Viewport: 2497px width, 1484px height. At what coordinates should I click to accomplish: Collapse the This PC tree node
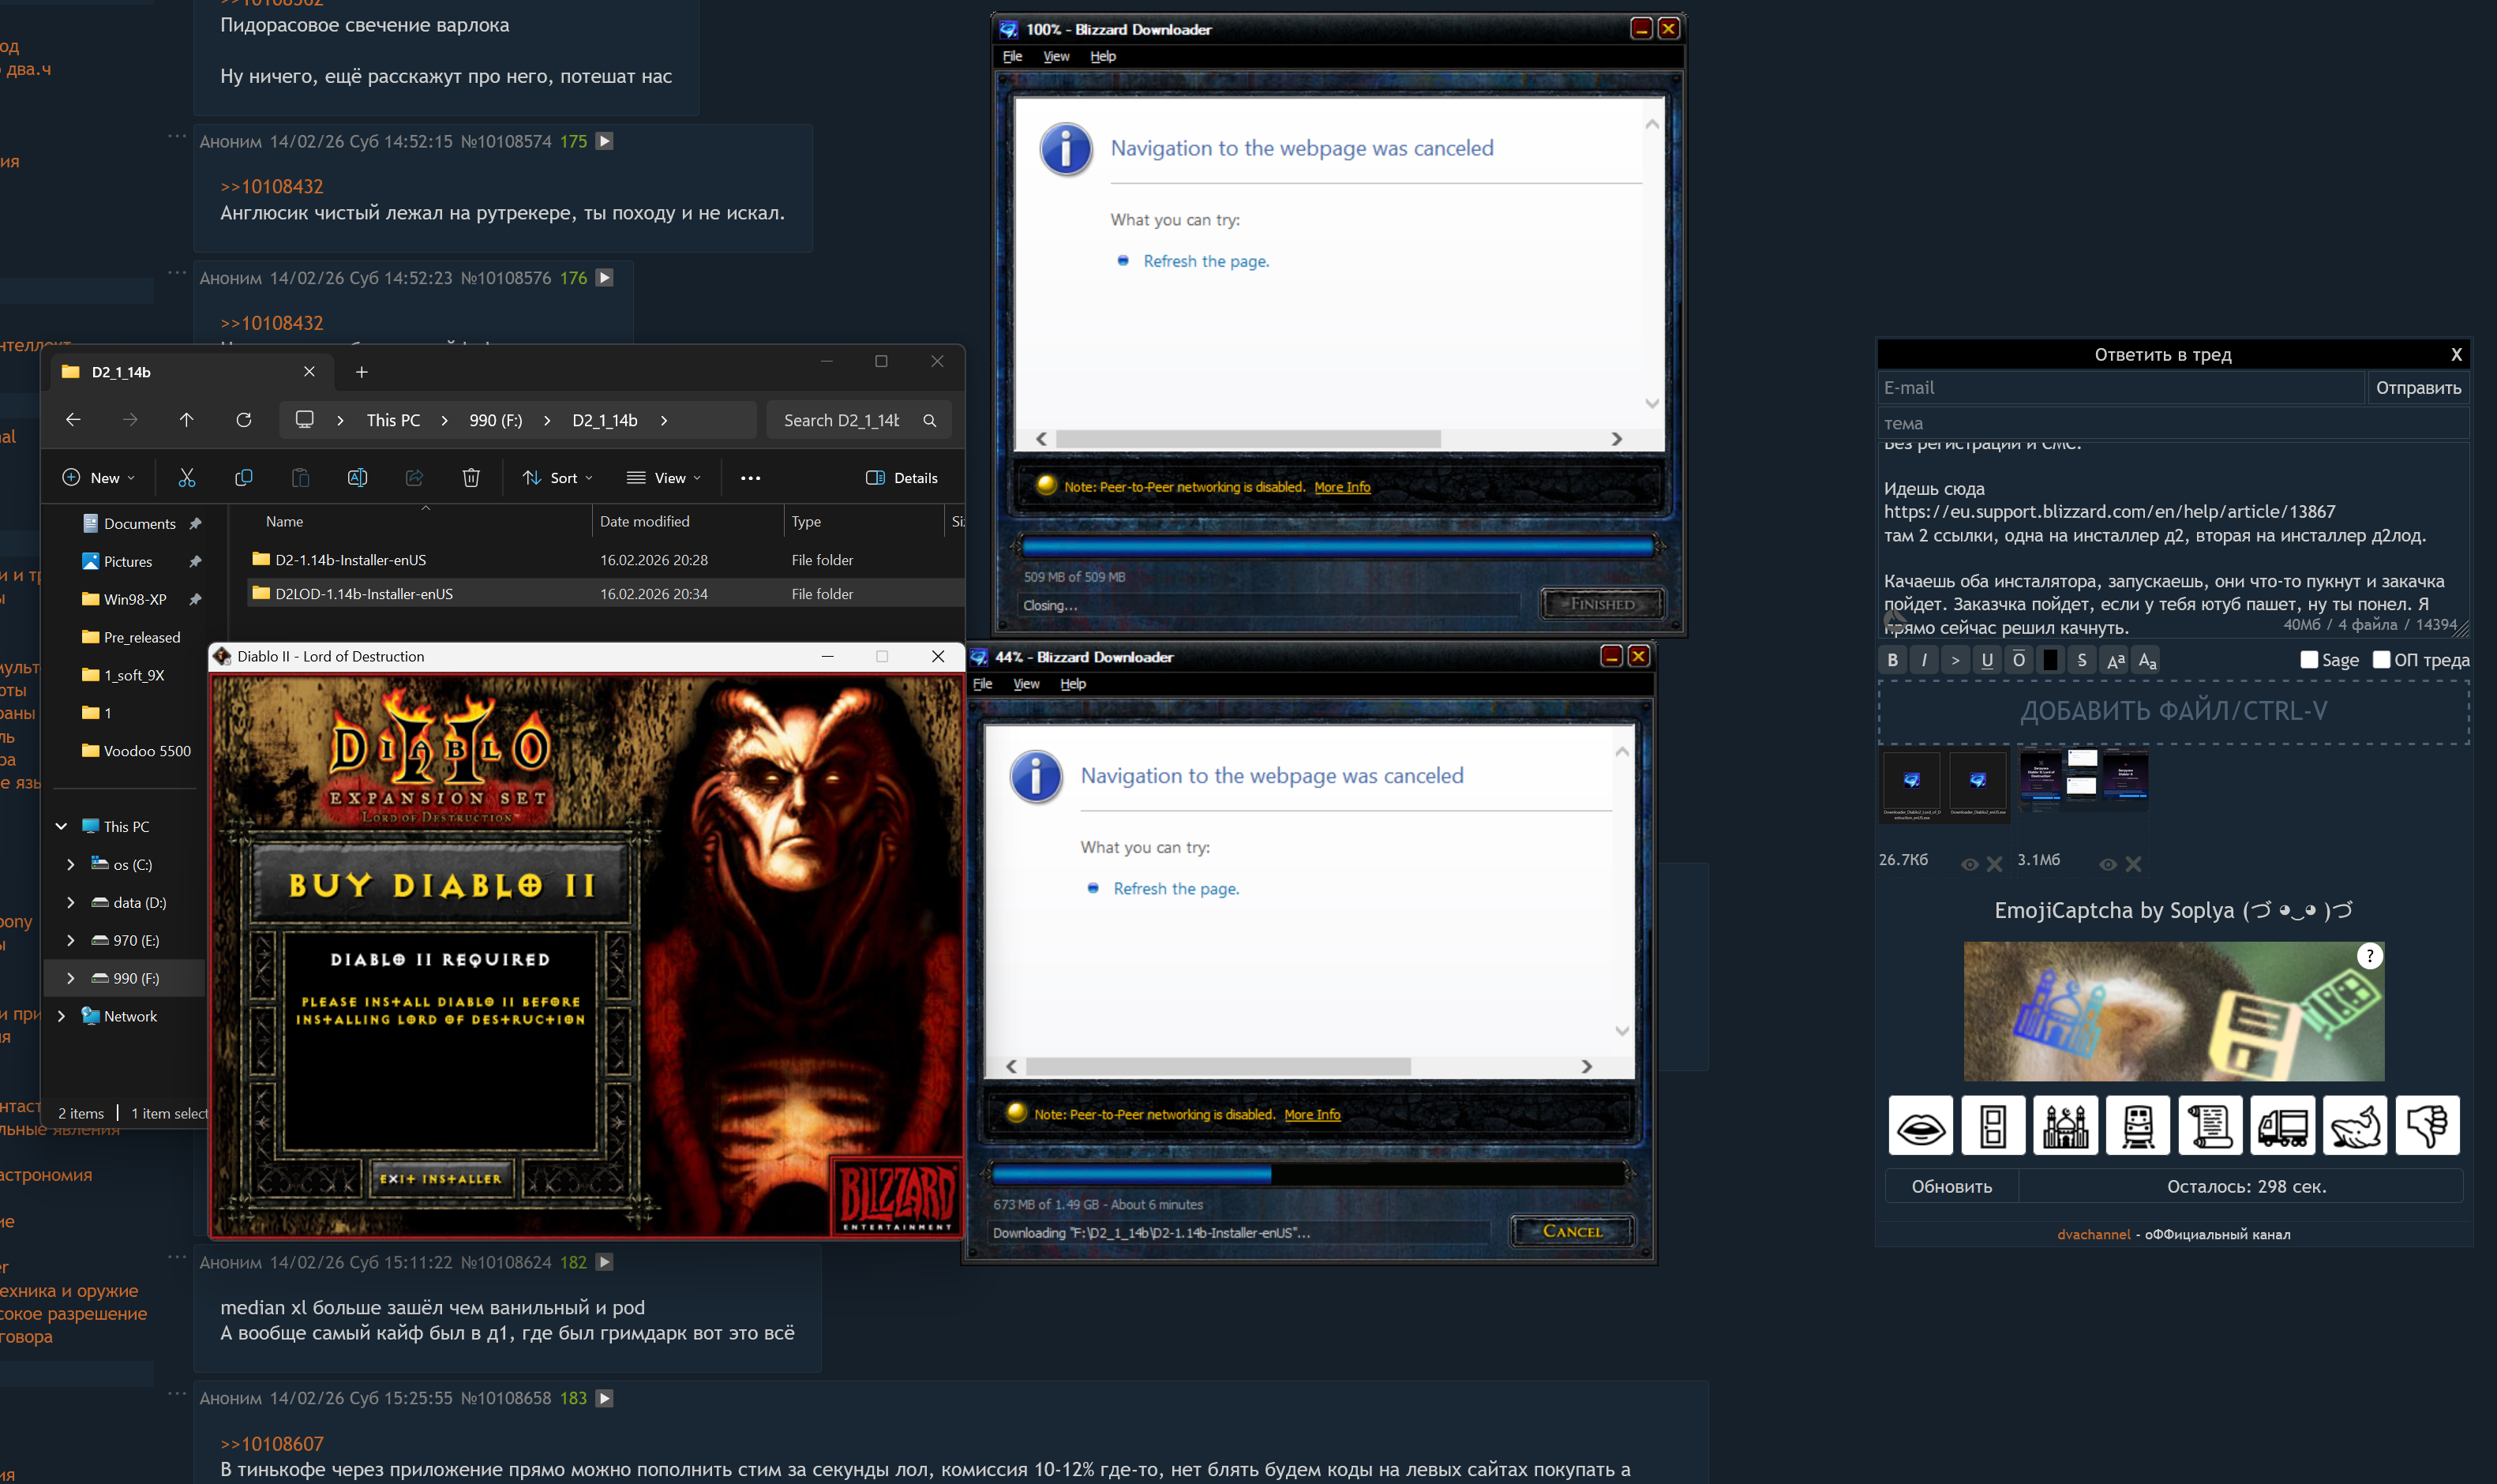pyautogui.click(x=61, y=826)
